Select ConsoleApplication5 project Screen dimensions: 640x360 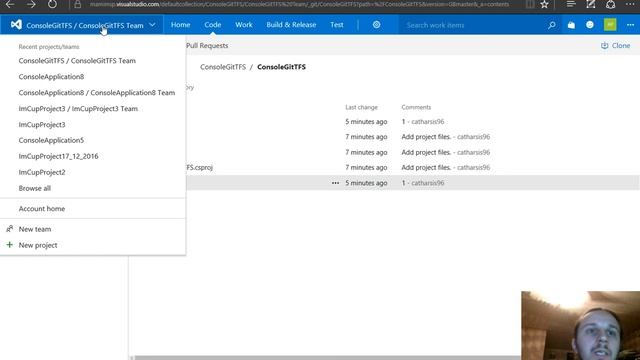pyautogui.click(x=51, y=140)
